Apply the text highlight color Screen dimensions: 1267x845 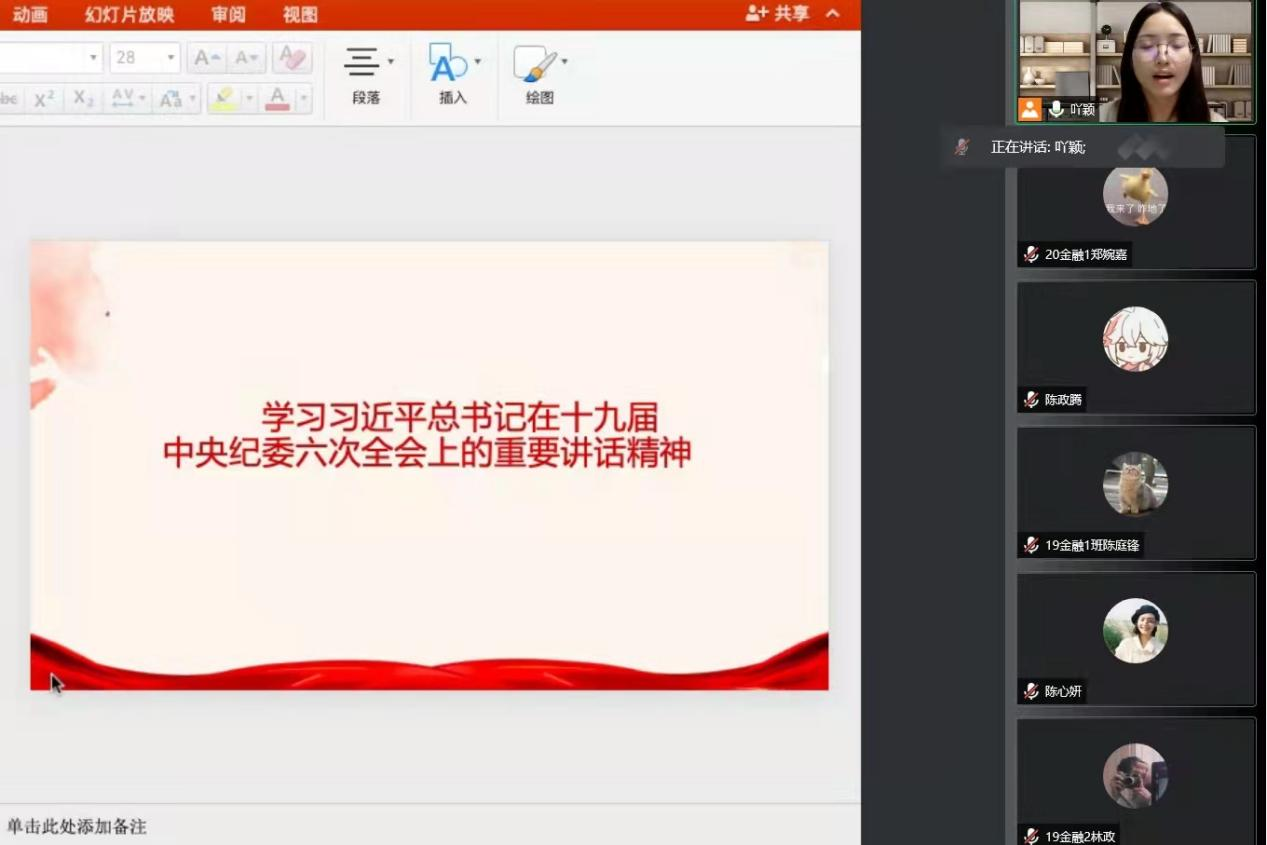click(223, 98)
